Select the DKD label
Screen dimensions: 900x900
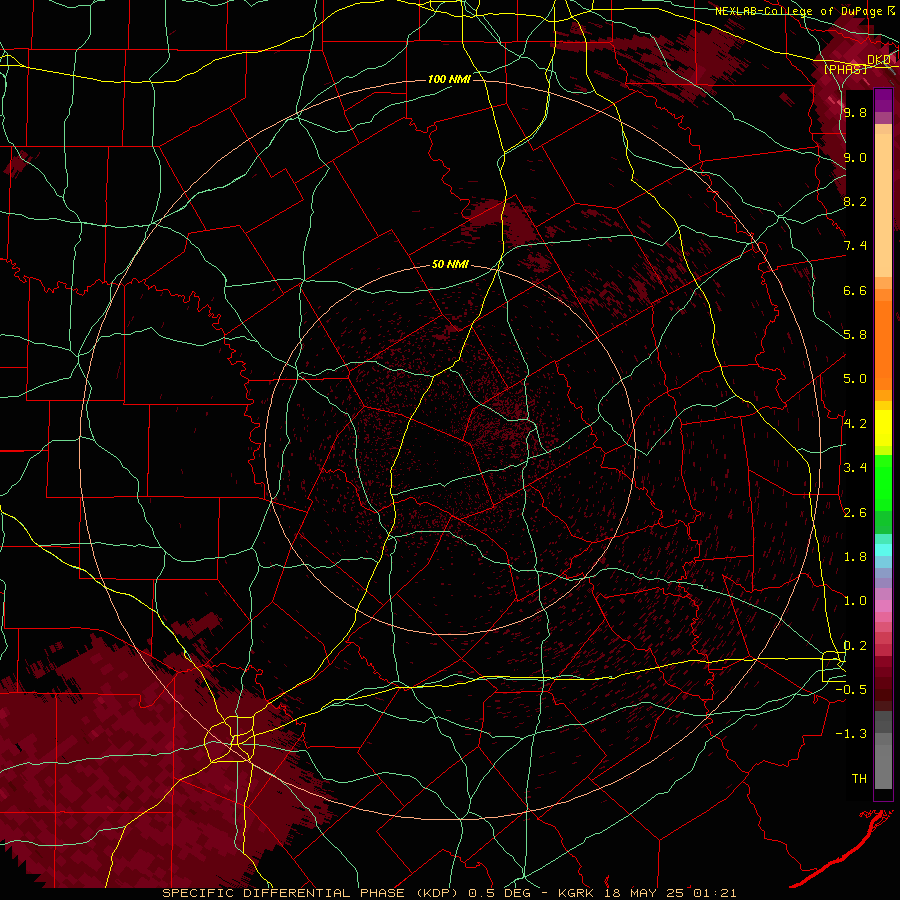pyautogui.click(x=879, y=60)
